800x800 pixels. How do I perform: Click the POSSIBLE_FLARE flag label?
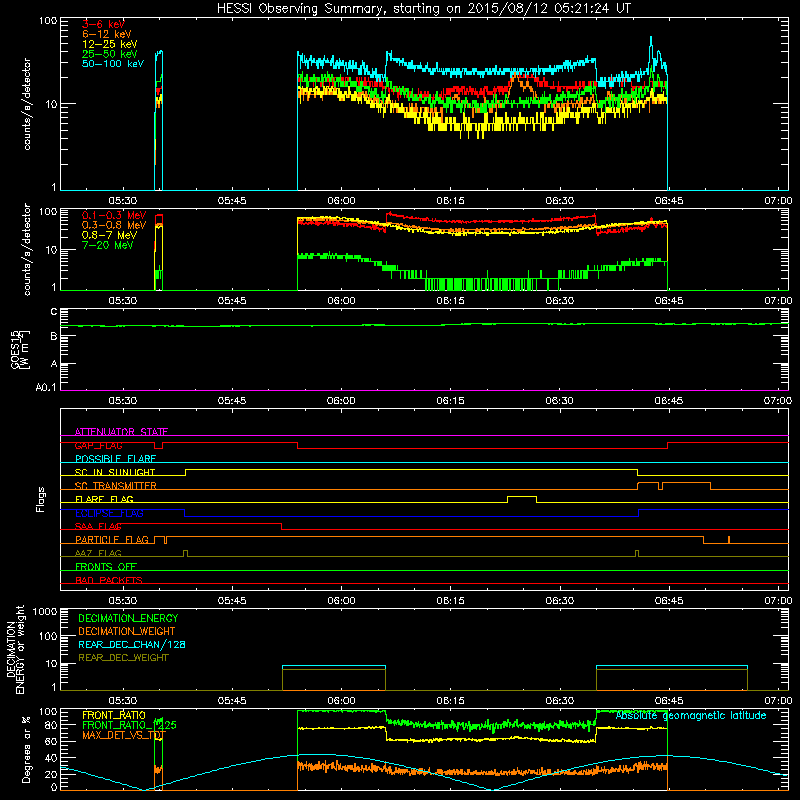(x=115, y=459)
